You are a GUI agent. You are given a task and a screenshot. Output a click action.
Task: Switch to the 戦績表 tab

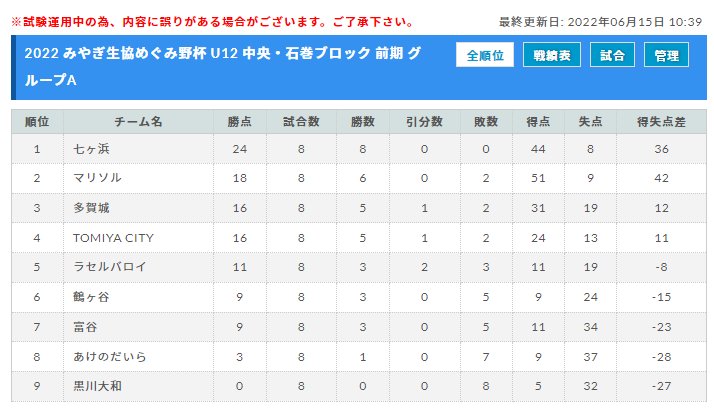point(552,55)
